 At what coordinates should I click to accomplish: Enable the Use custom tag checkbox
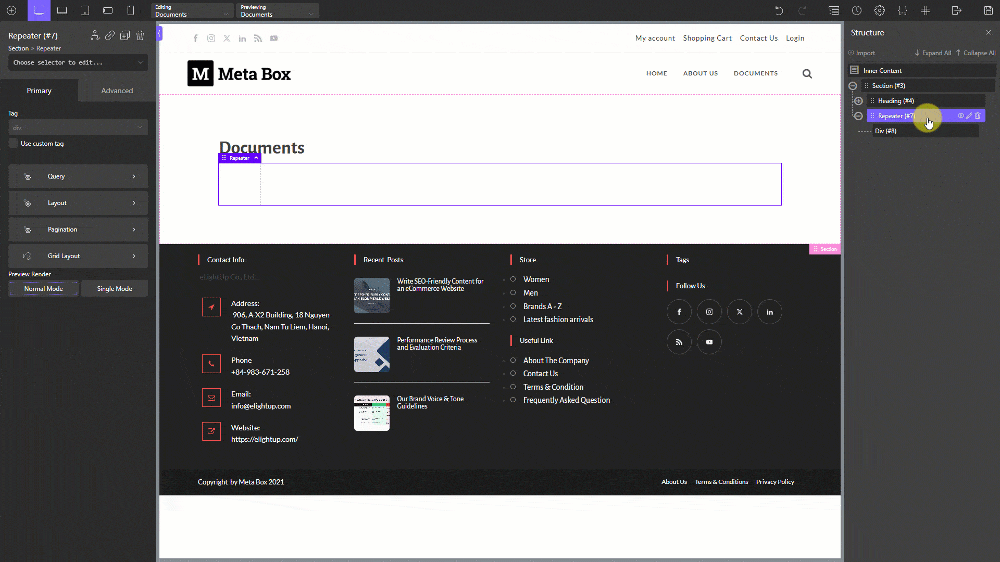tap(13, 144)
